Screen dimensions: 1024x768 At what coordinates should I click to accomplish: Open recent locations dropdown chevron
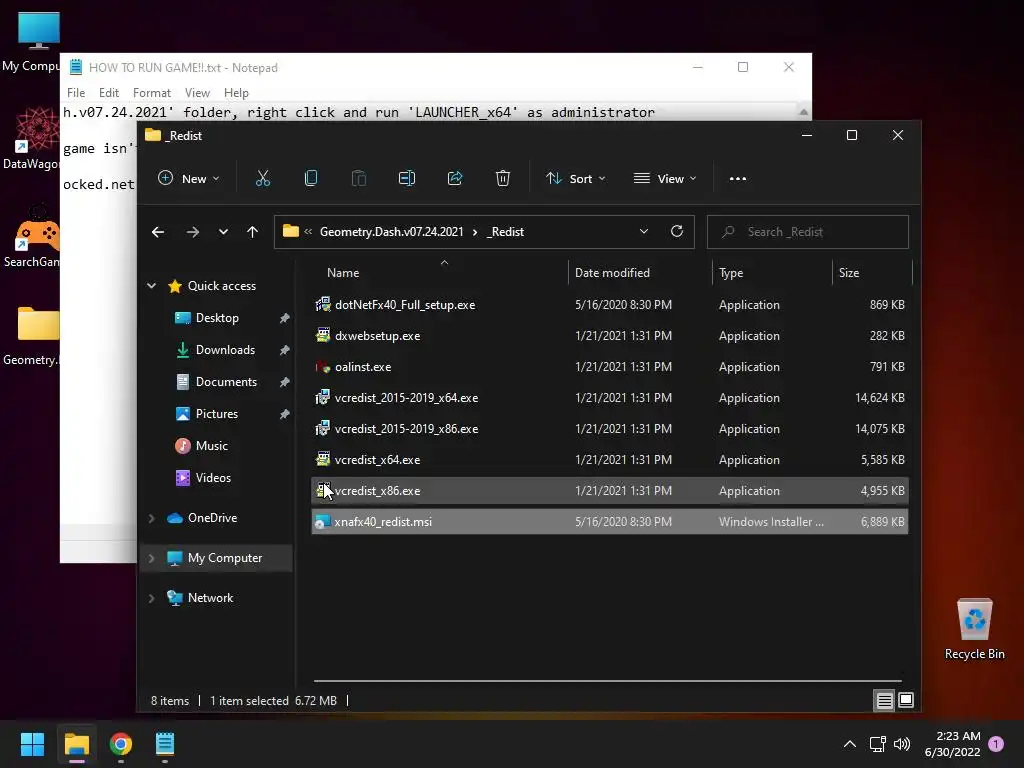tap(223, 232)
